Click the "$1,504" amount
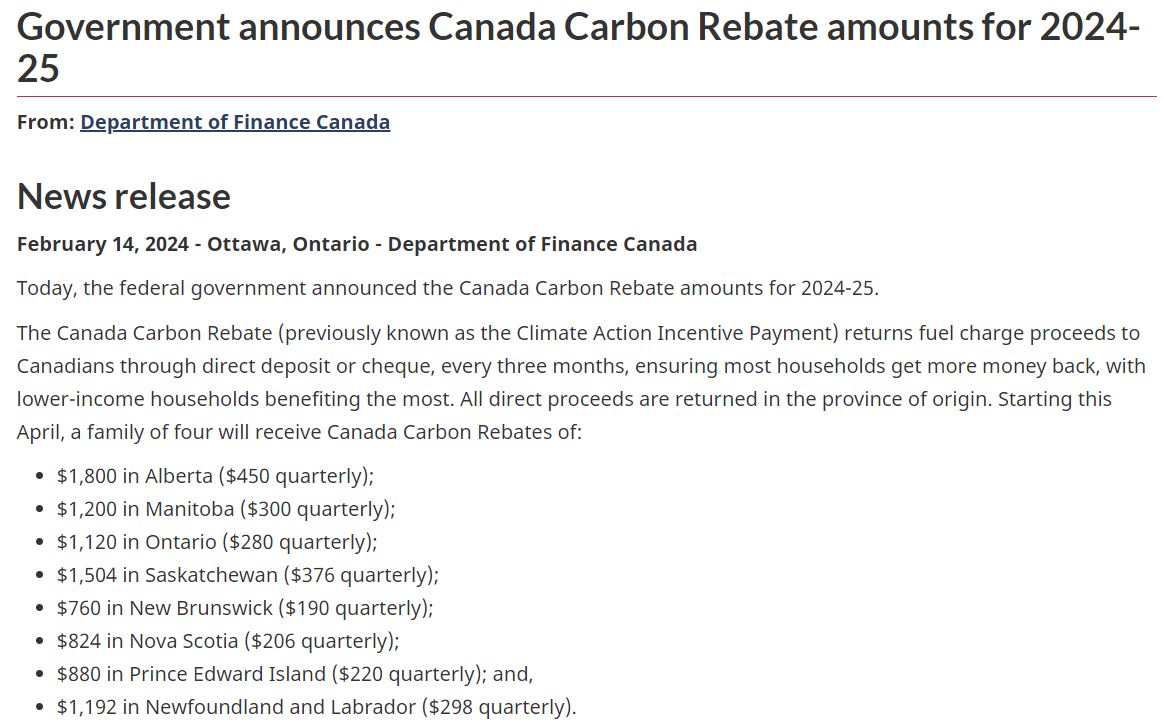 point(87,575)
